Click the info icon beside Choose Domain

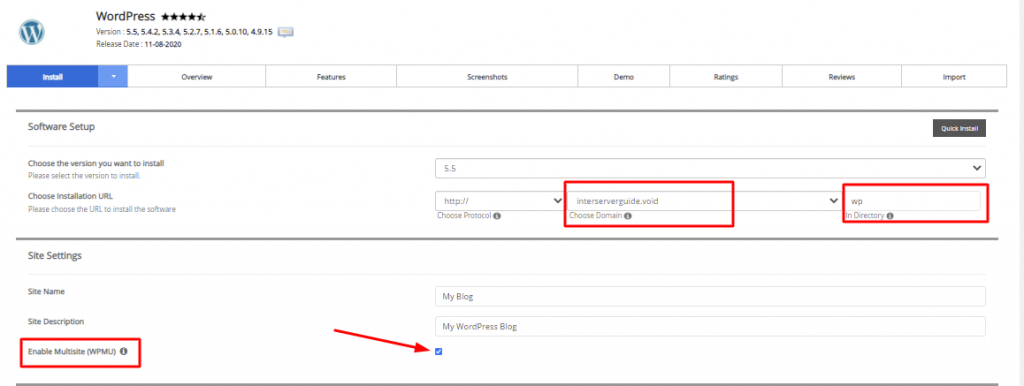pos(627,216)
